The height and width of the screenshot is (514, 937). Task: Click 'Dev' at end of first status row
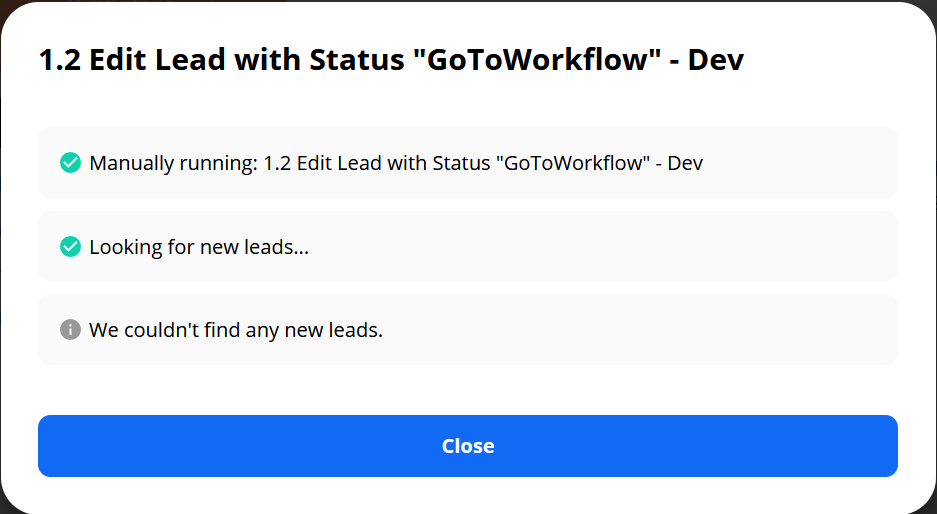pos(685,163)
